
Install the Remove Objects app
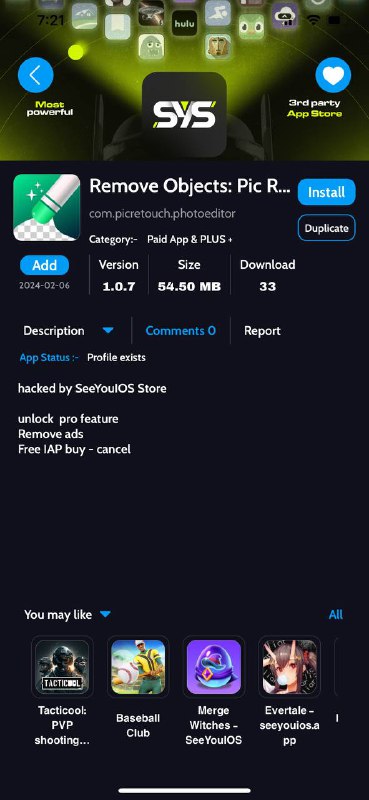[327, 192]
